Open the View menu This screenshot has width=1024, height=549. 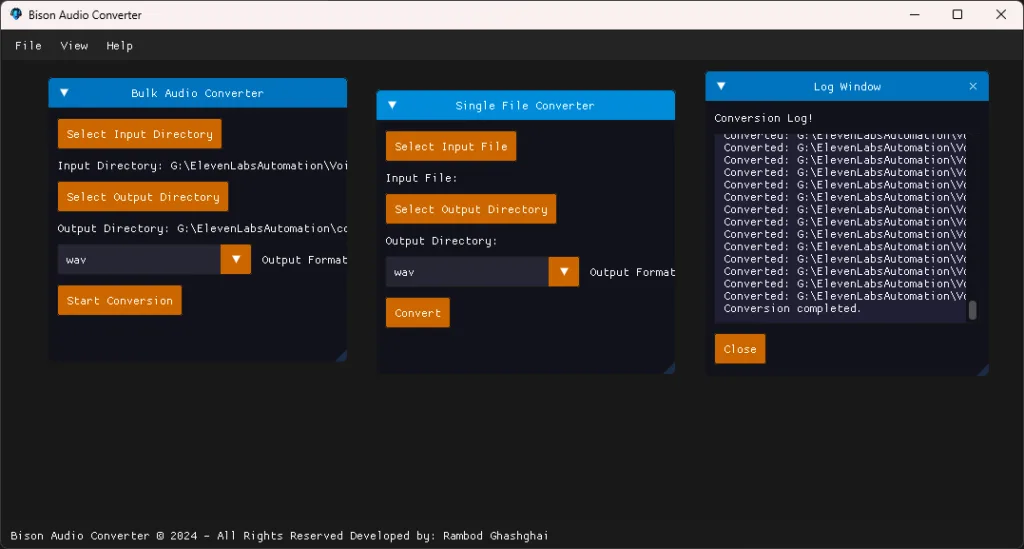(x=74, y=46)
